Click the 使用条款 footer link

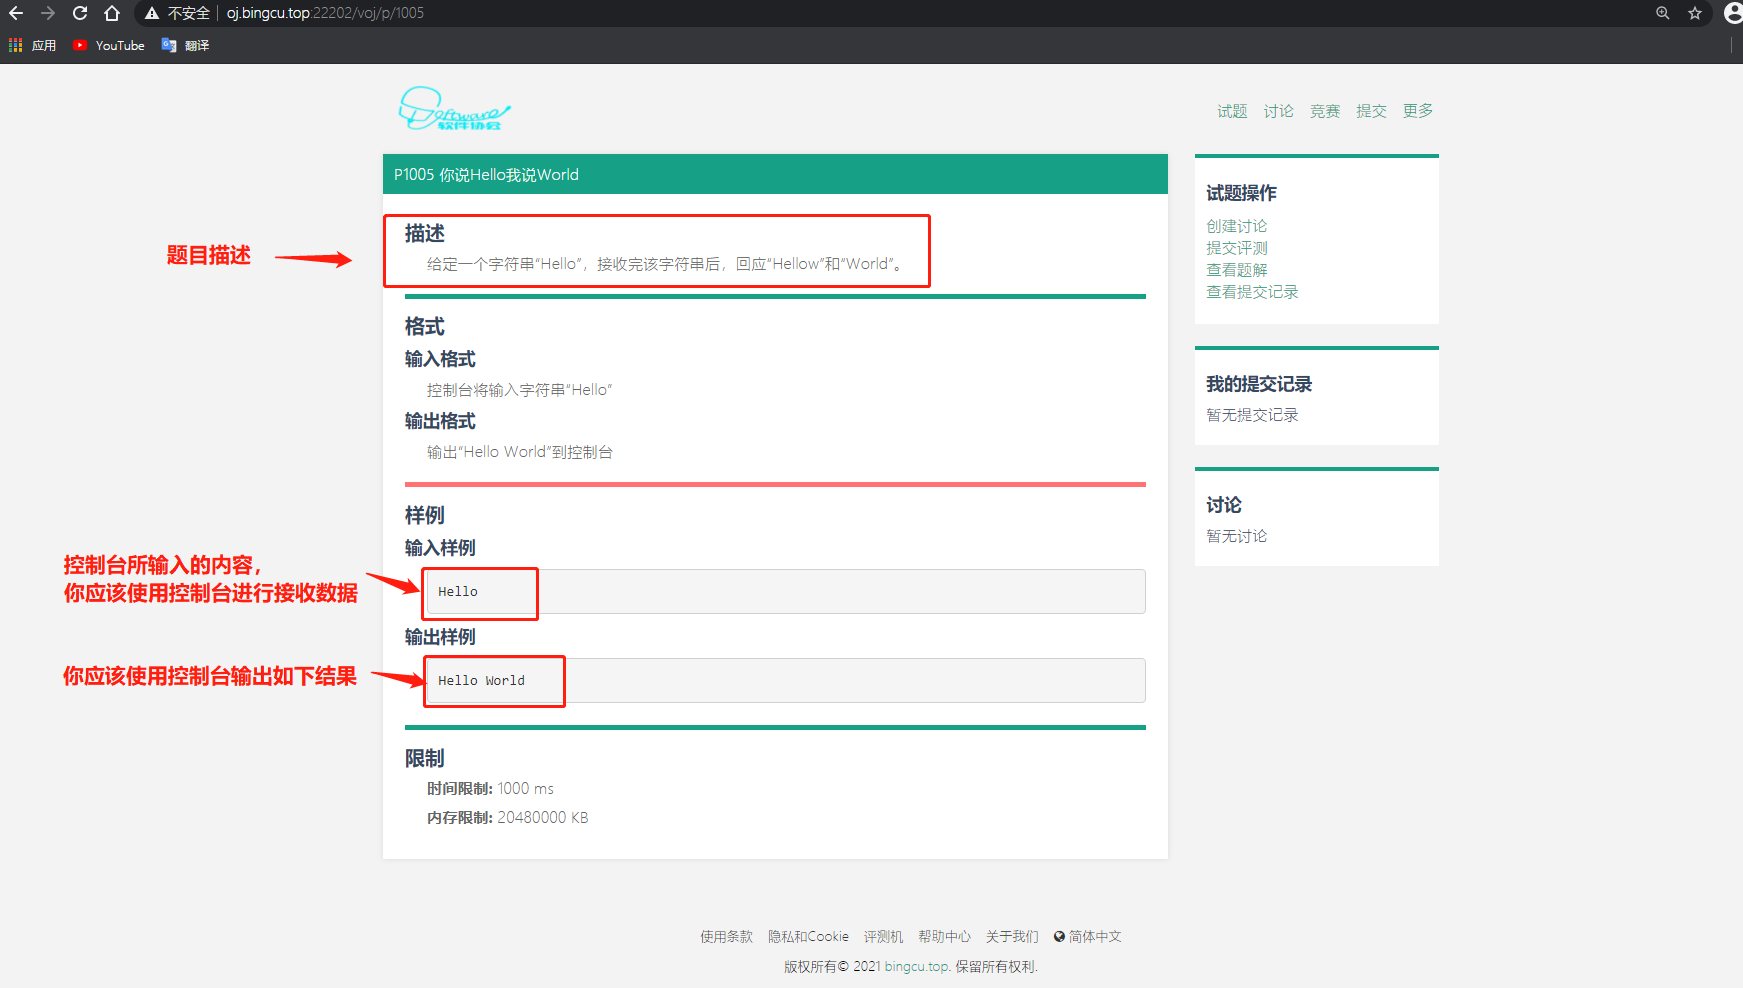point(726,937)
